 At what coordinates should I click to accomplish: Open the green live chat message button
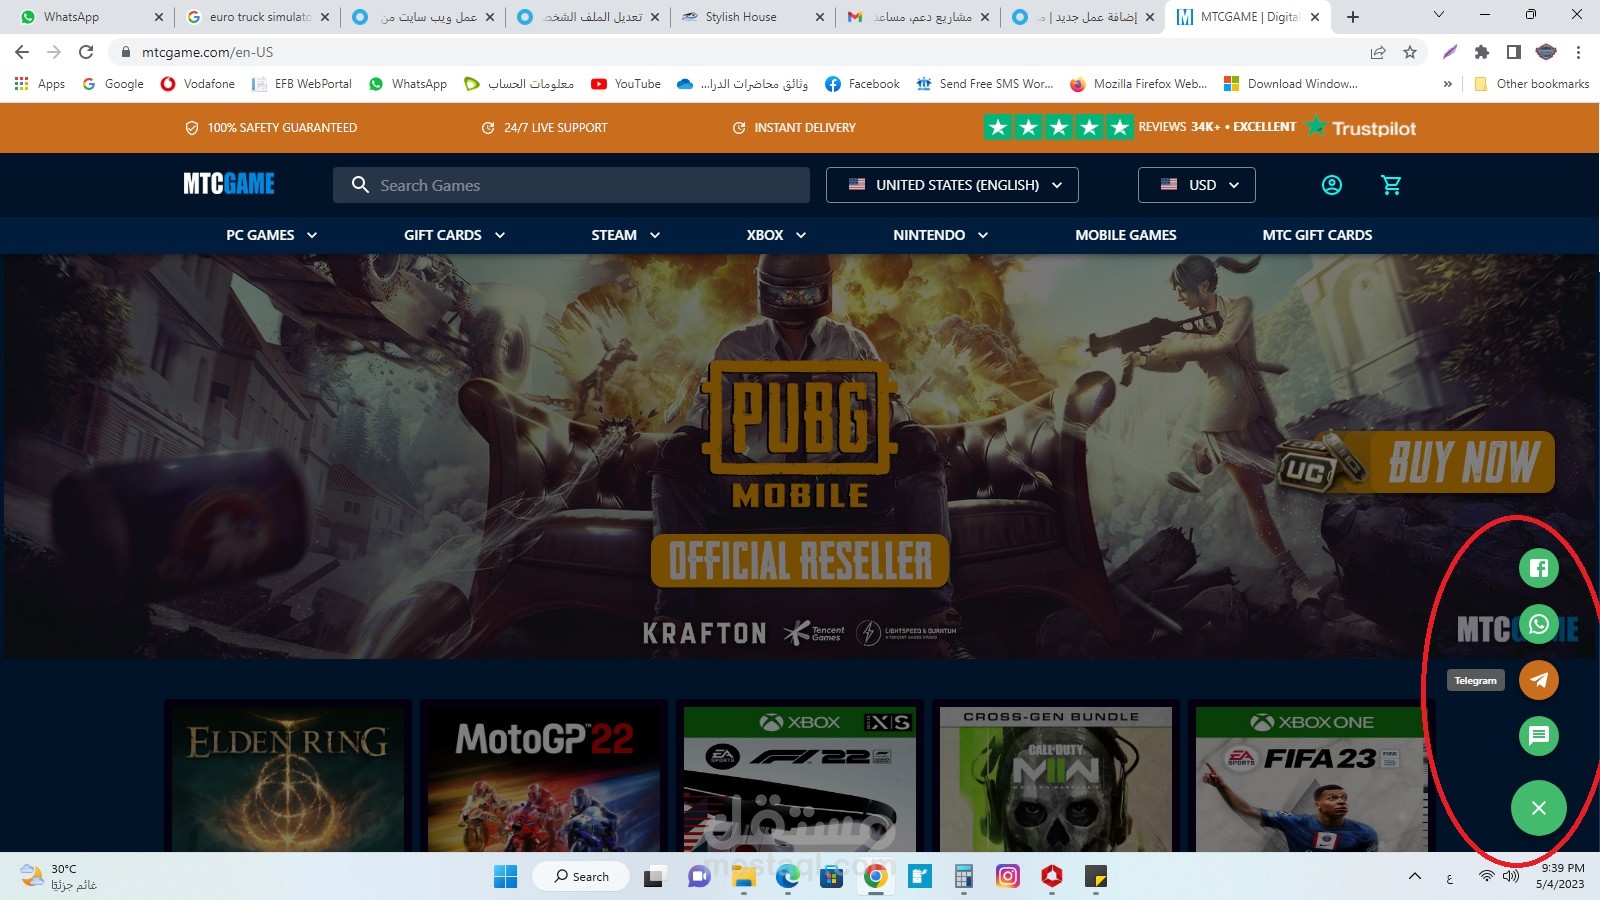coord(1539,736)
